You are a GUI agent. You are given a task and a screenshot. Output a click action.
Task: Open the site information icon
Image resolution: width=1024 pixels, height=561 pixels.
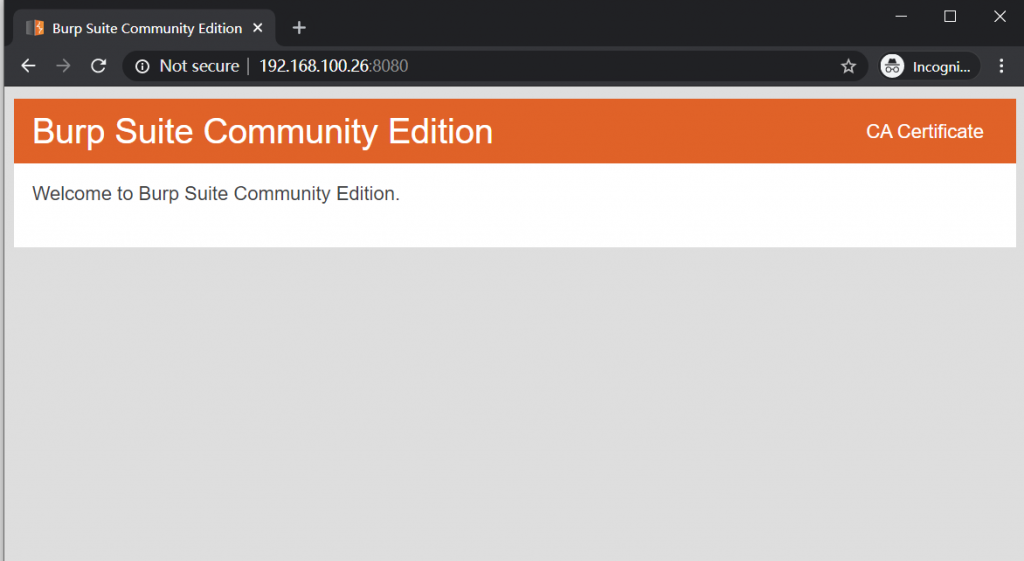[142, 66]
